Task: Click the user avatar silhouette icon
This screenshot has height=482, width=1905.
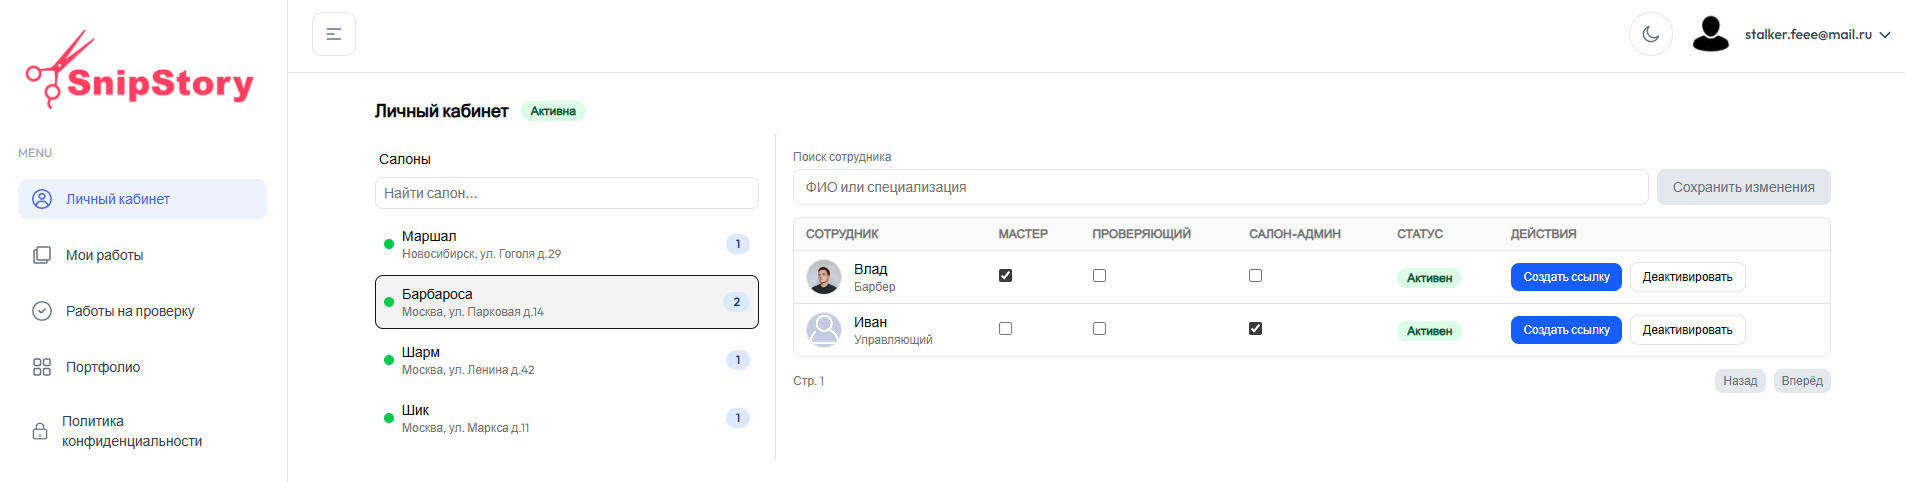Action: (1711, 34)
